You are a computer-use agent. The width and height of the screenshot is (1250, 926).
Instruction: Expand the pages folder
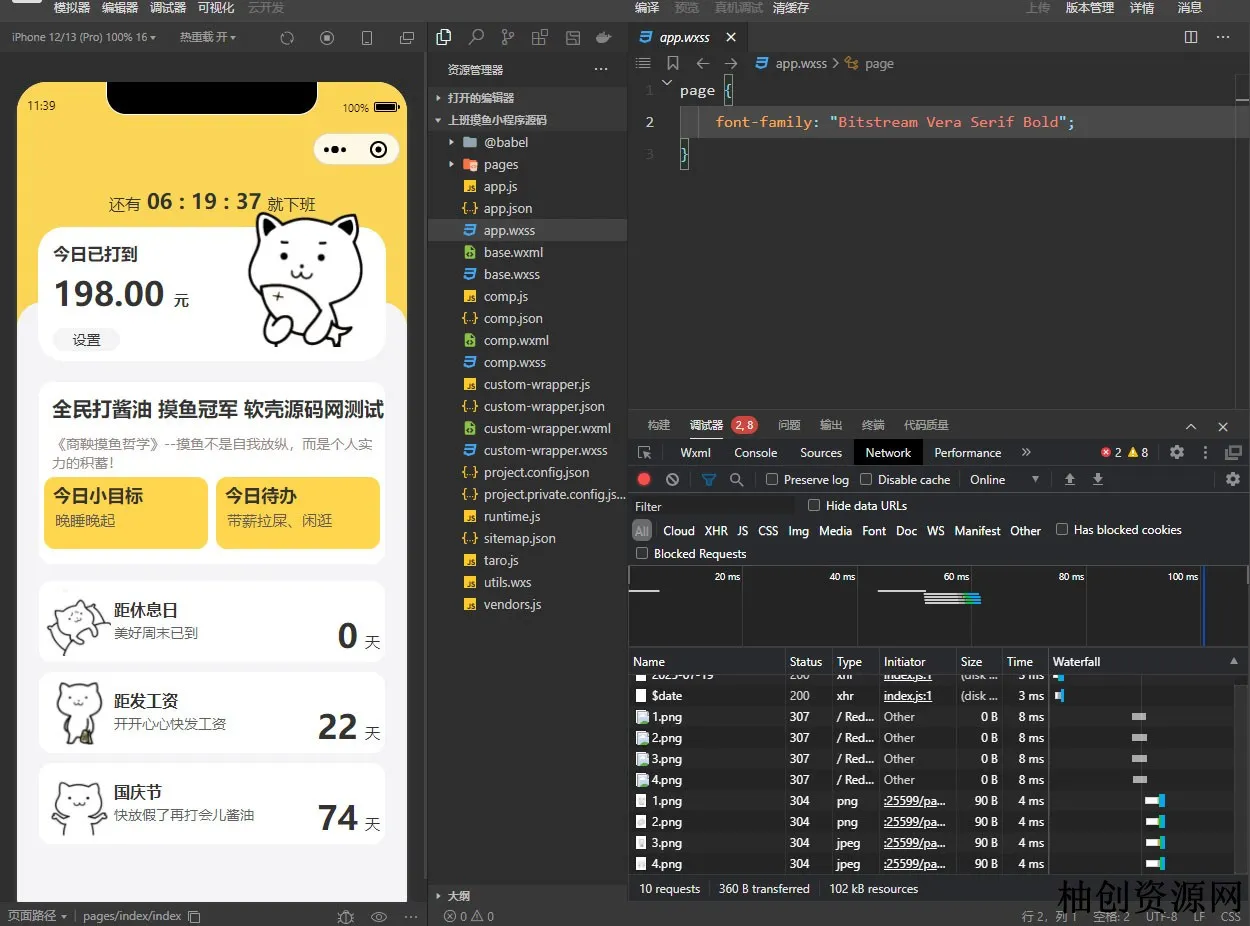pyautogui.click(x=500, y=165)
